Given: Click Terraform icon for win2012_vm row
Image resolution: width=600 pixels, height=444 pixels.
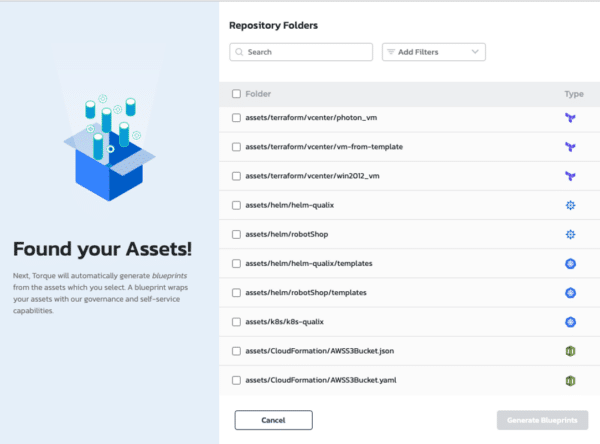Looking at the screenshot, I should (570, 176).
